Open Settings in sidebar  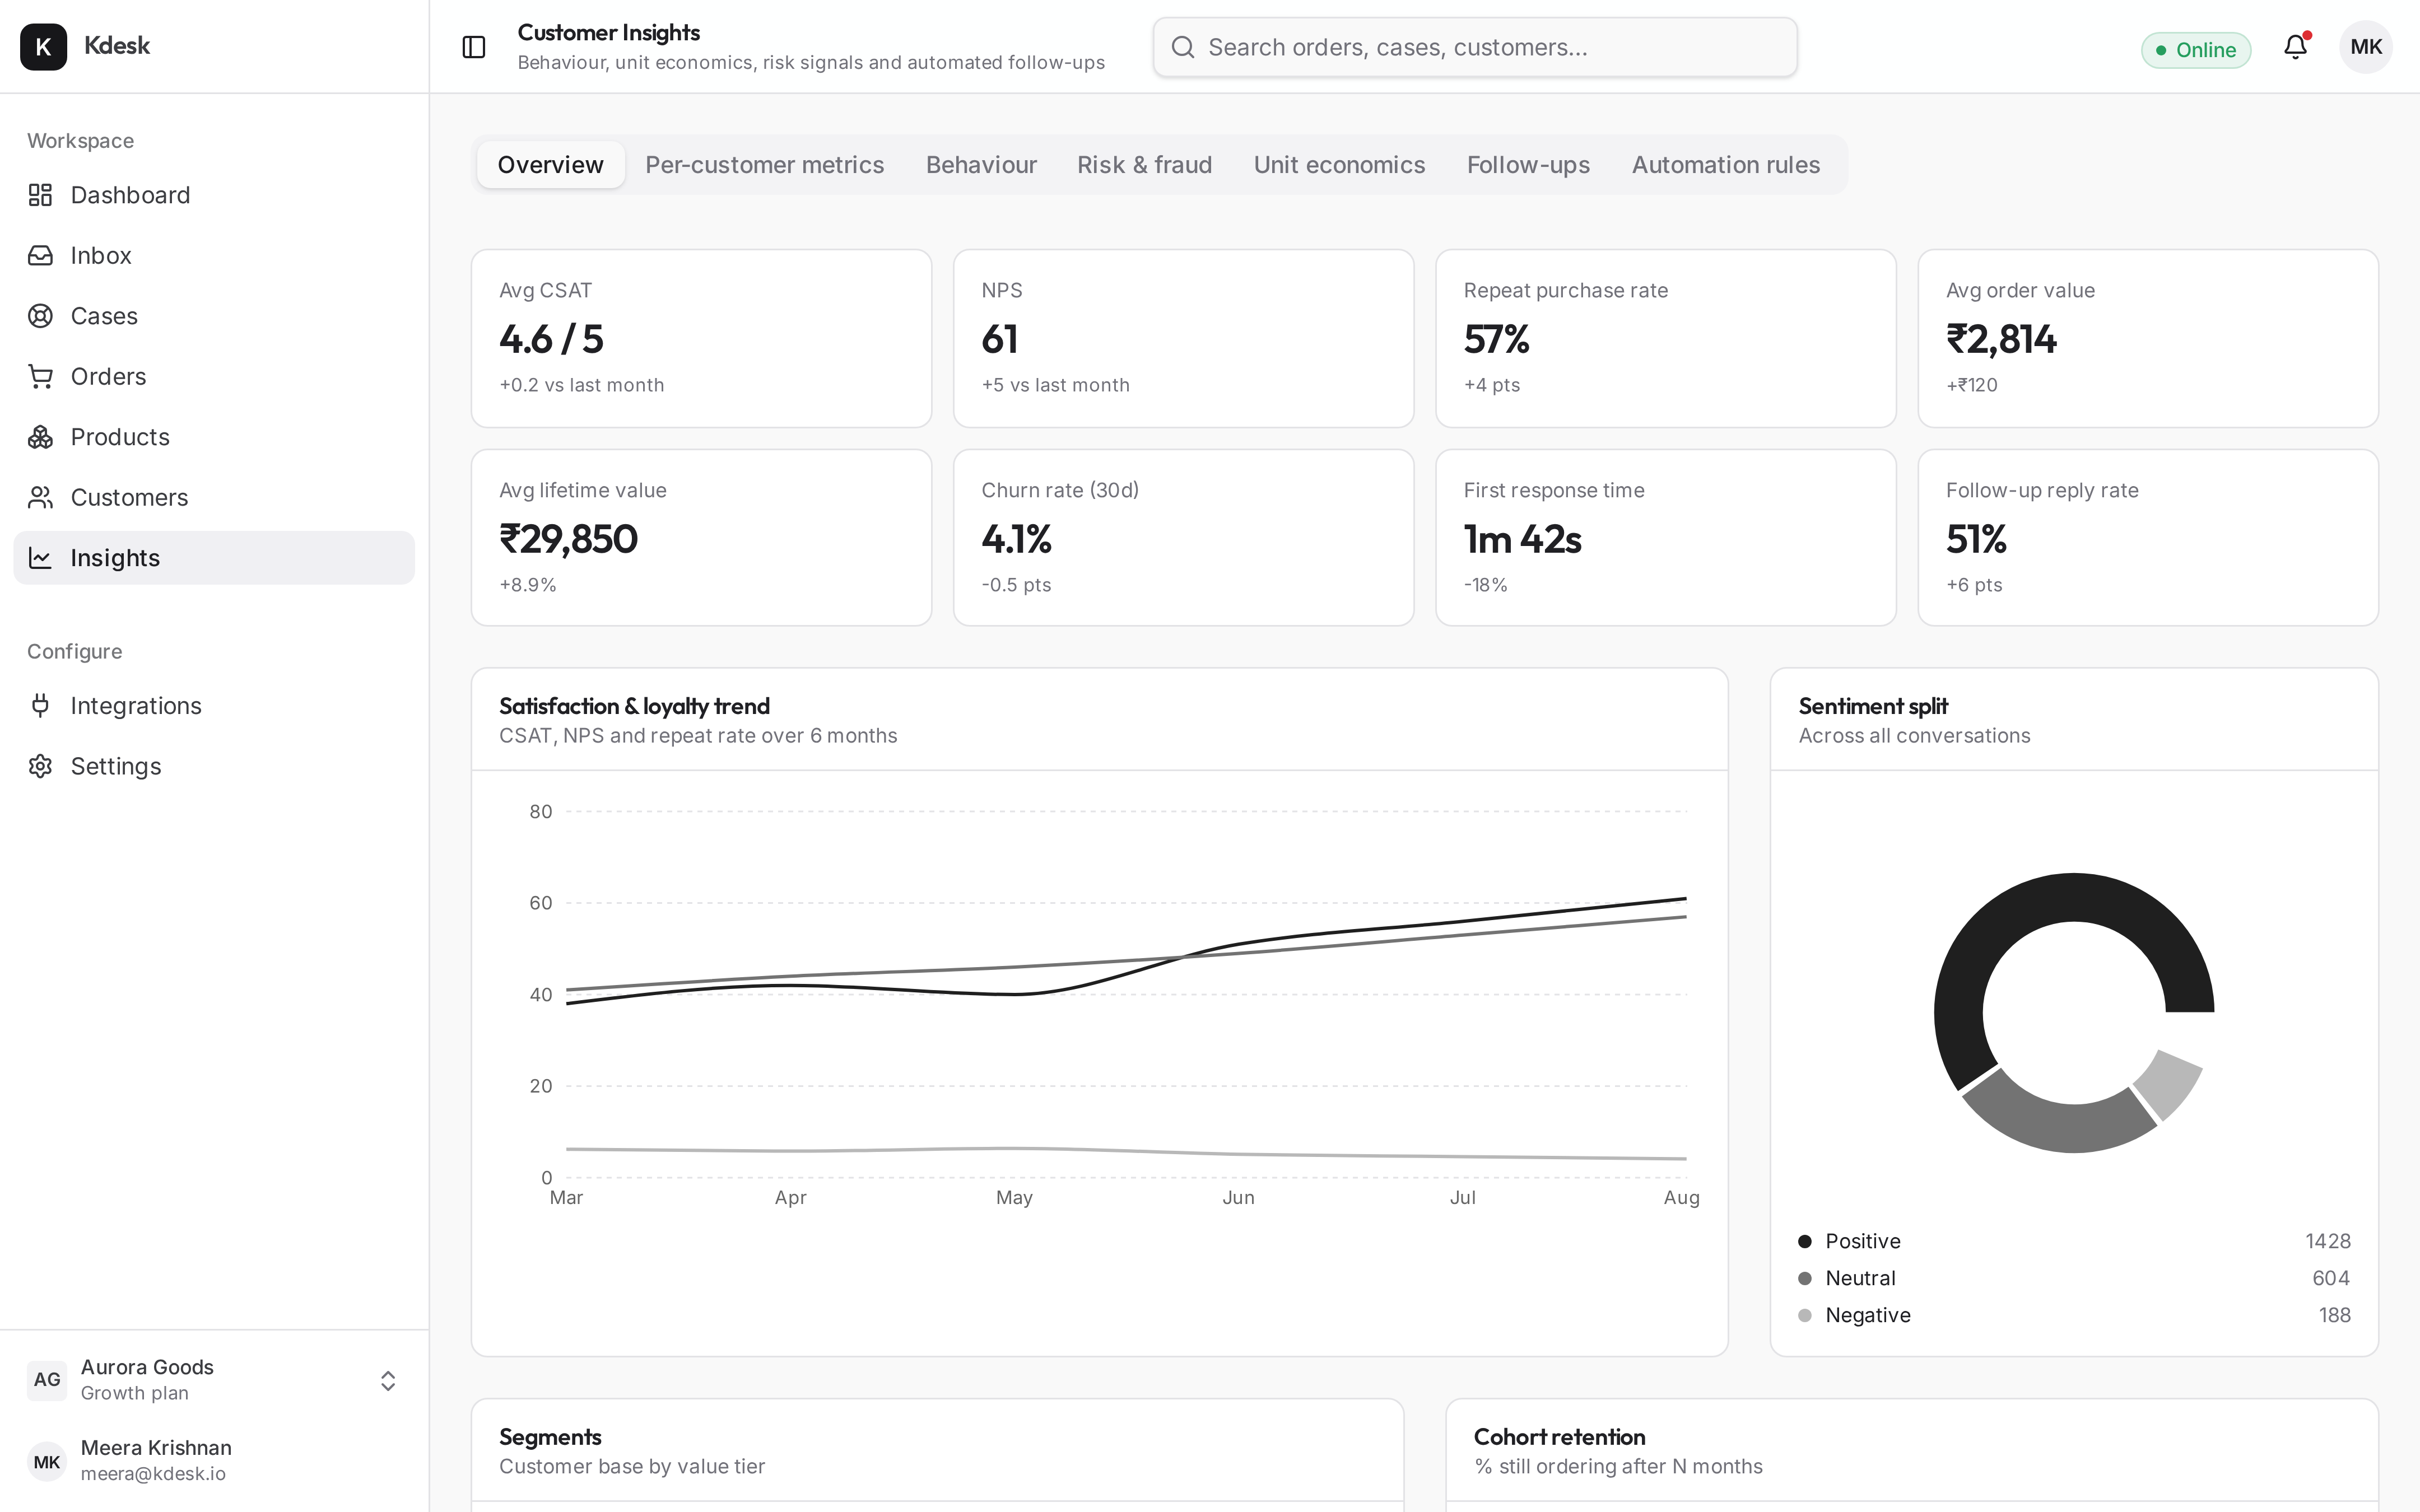pos(214,766)
